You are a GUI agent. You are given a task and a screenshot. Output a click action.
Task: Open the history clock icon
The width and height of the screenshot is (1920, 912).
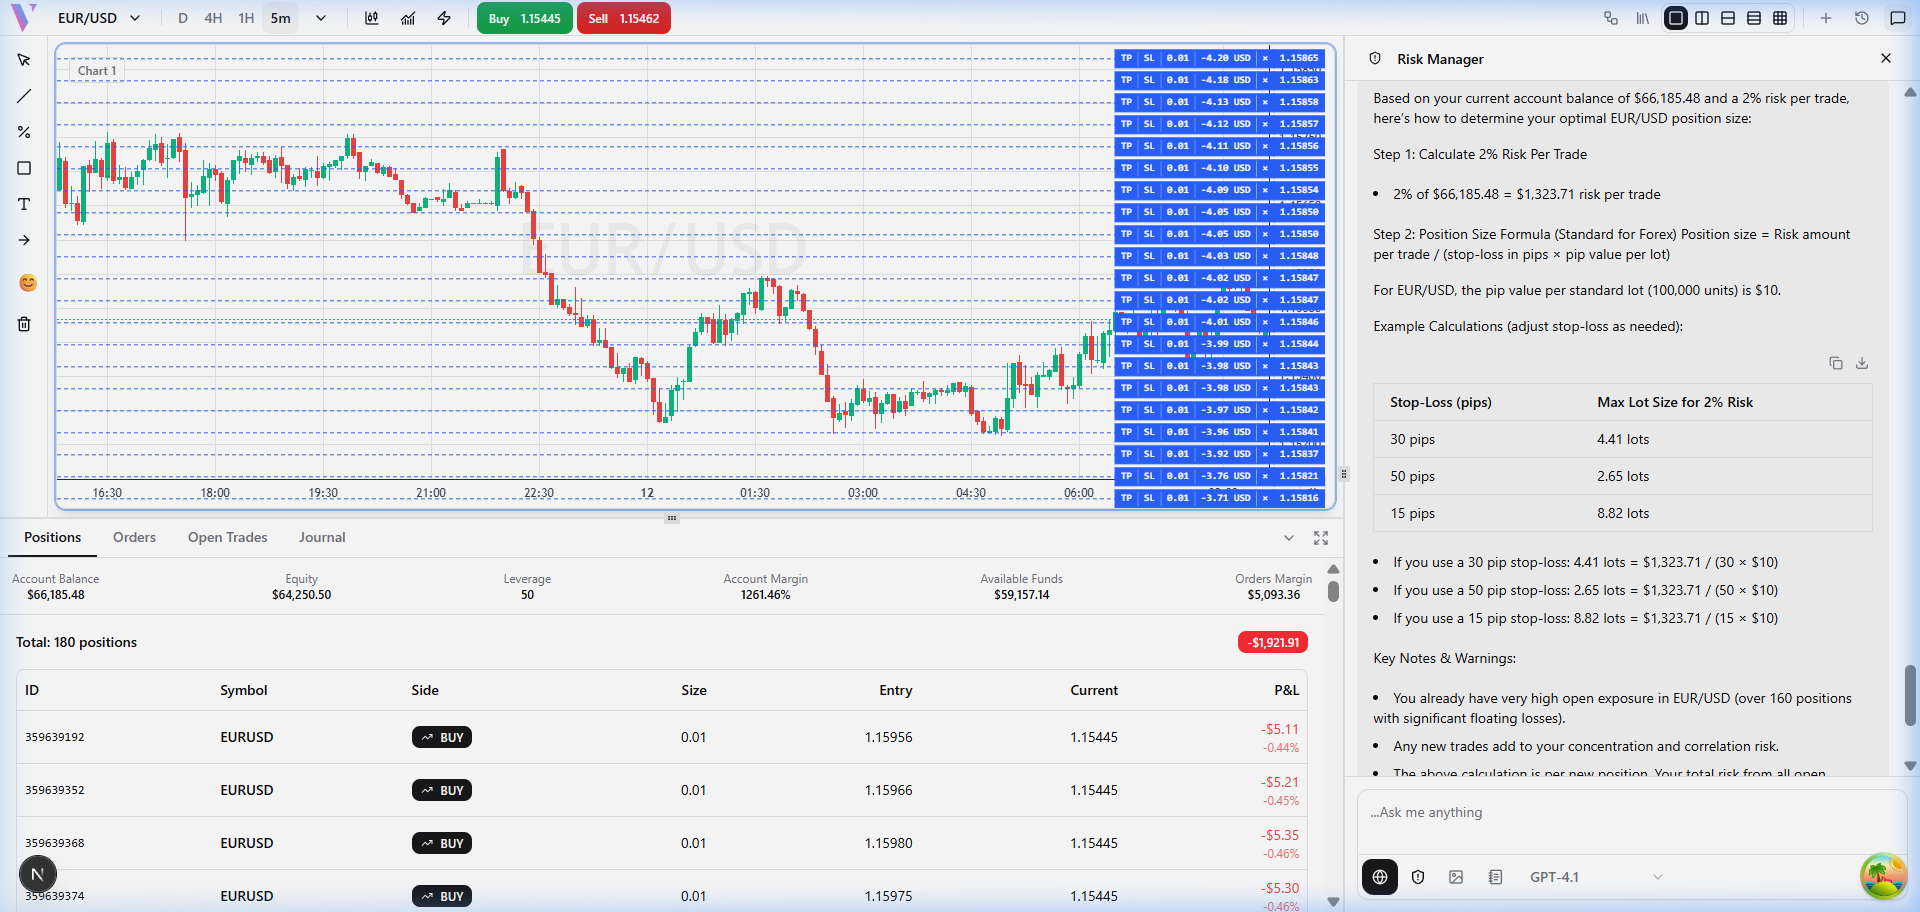pos(1861,18)
